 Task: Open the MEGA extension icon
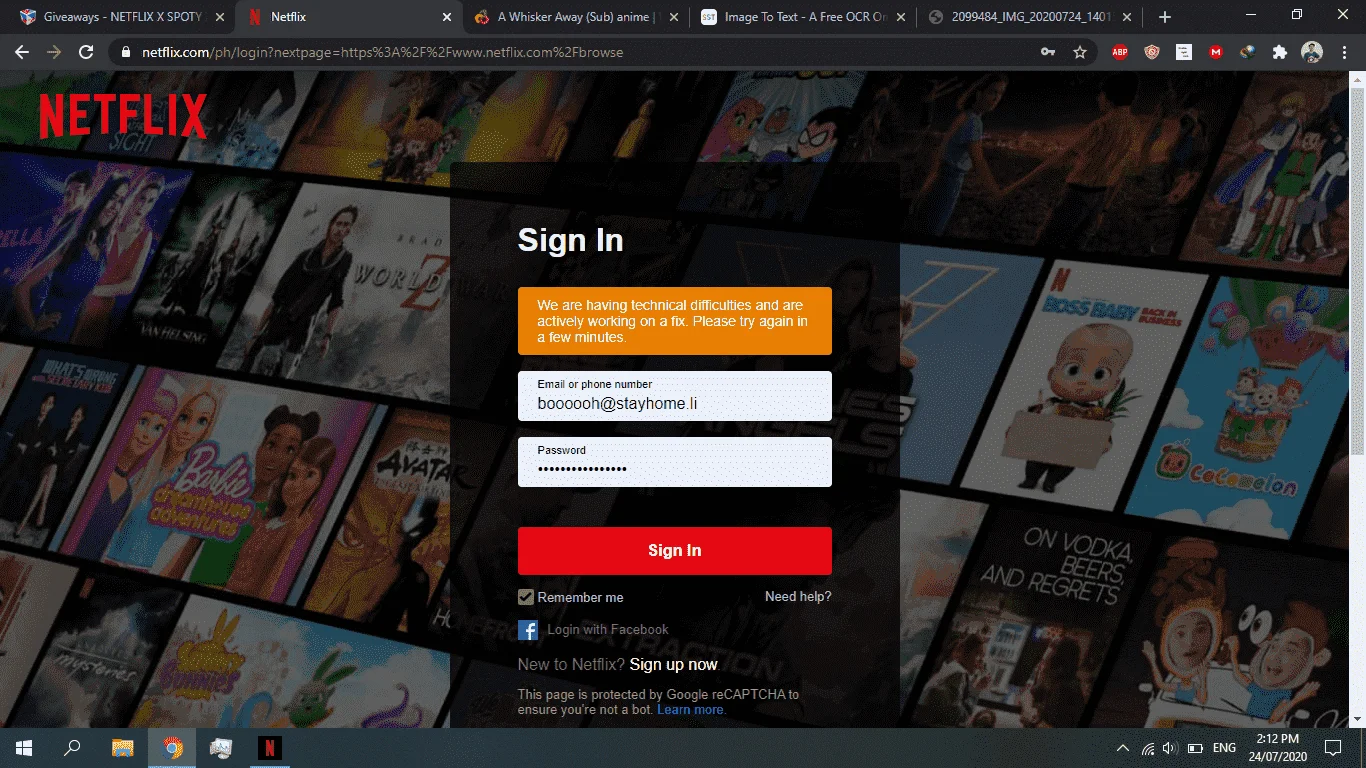(x=1216, y=52)
